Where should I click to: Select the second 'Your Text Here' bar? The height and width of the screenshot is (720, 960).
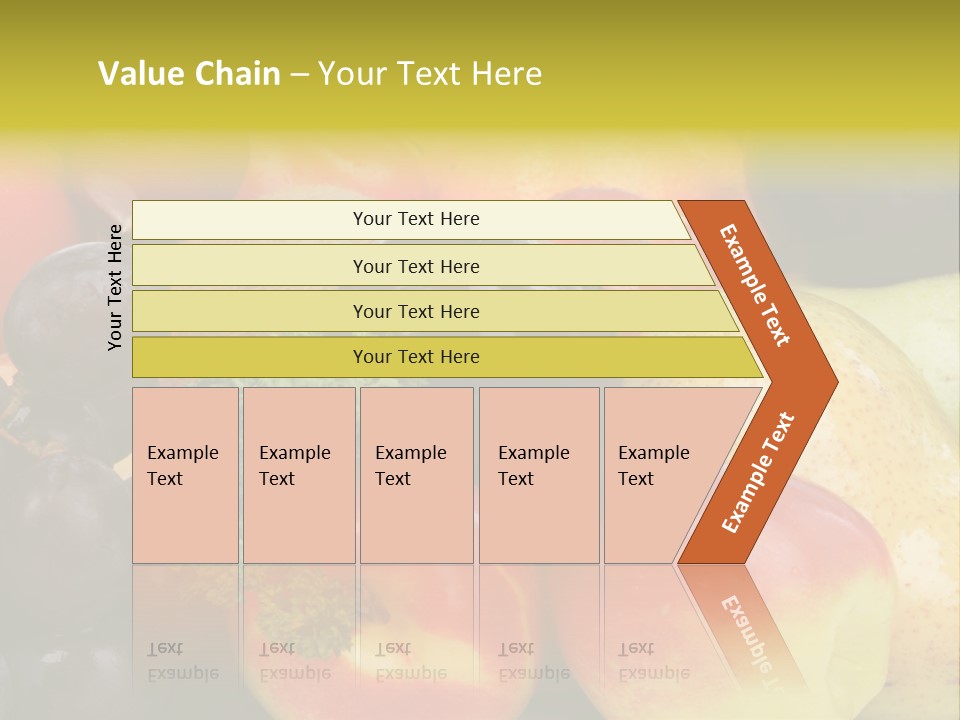[415, 266]
